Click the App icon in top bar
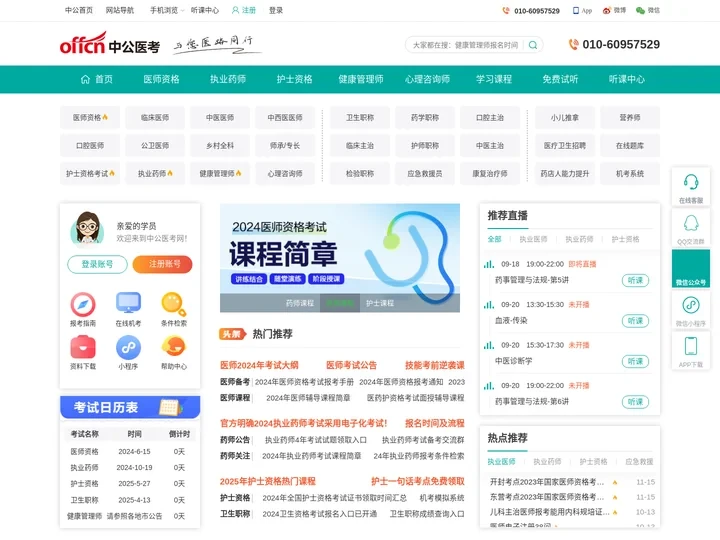720x540 pixels. pyautogui.click(x=576, y=10)
